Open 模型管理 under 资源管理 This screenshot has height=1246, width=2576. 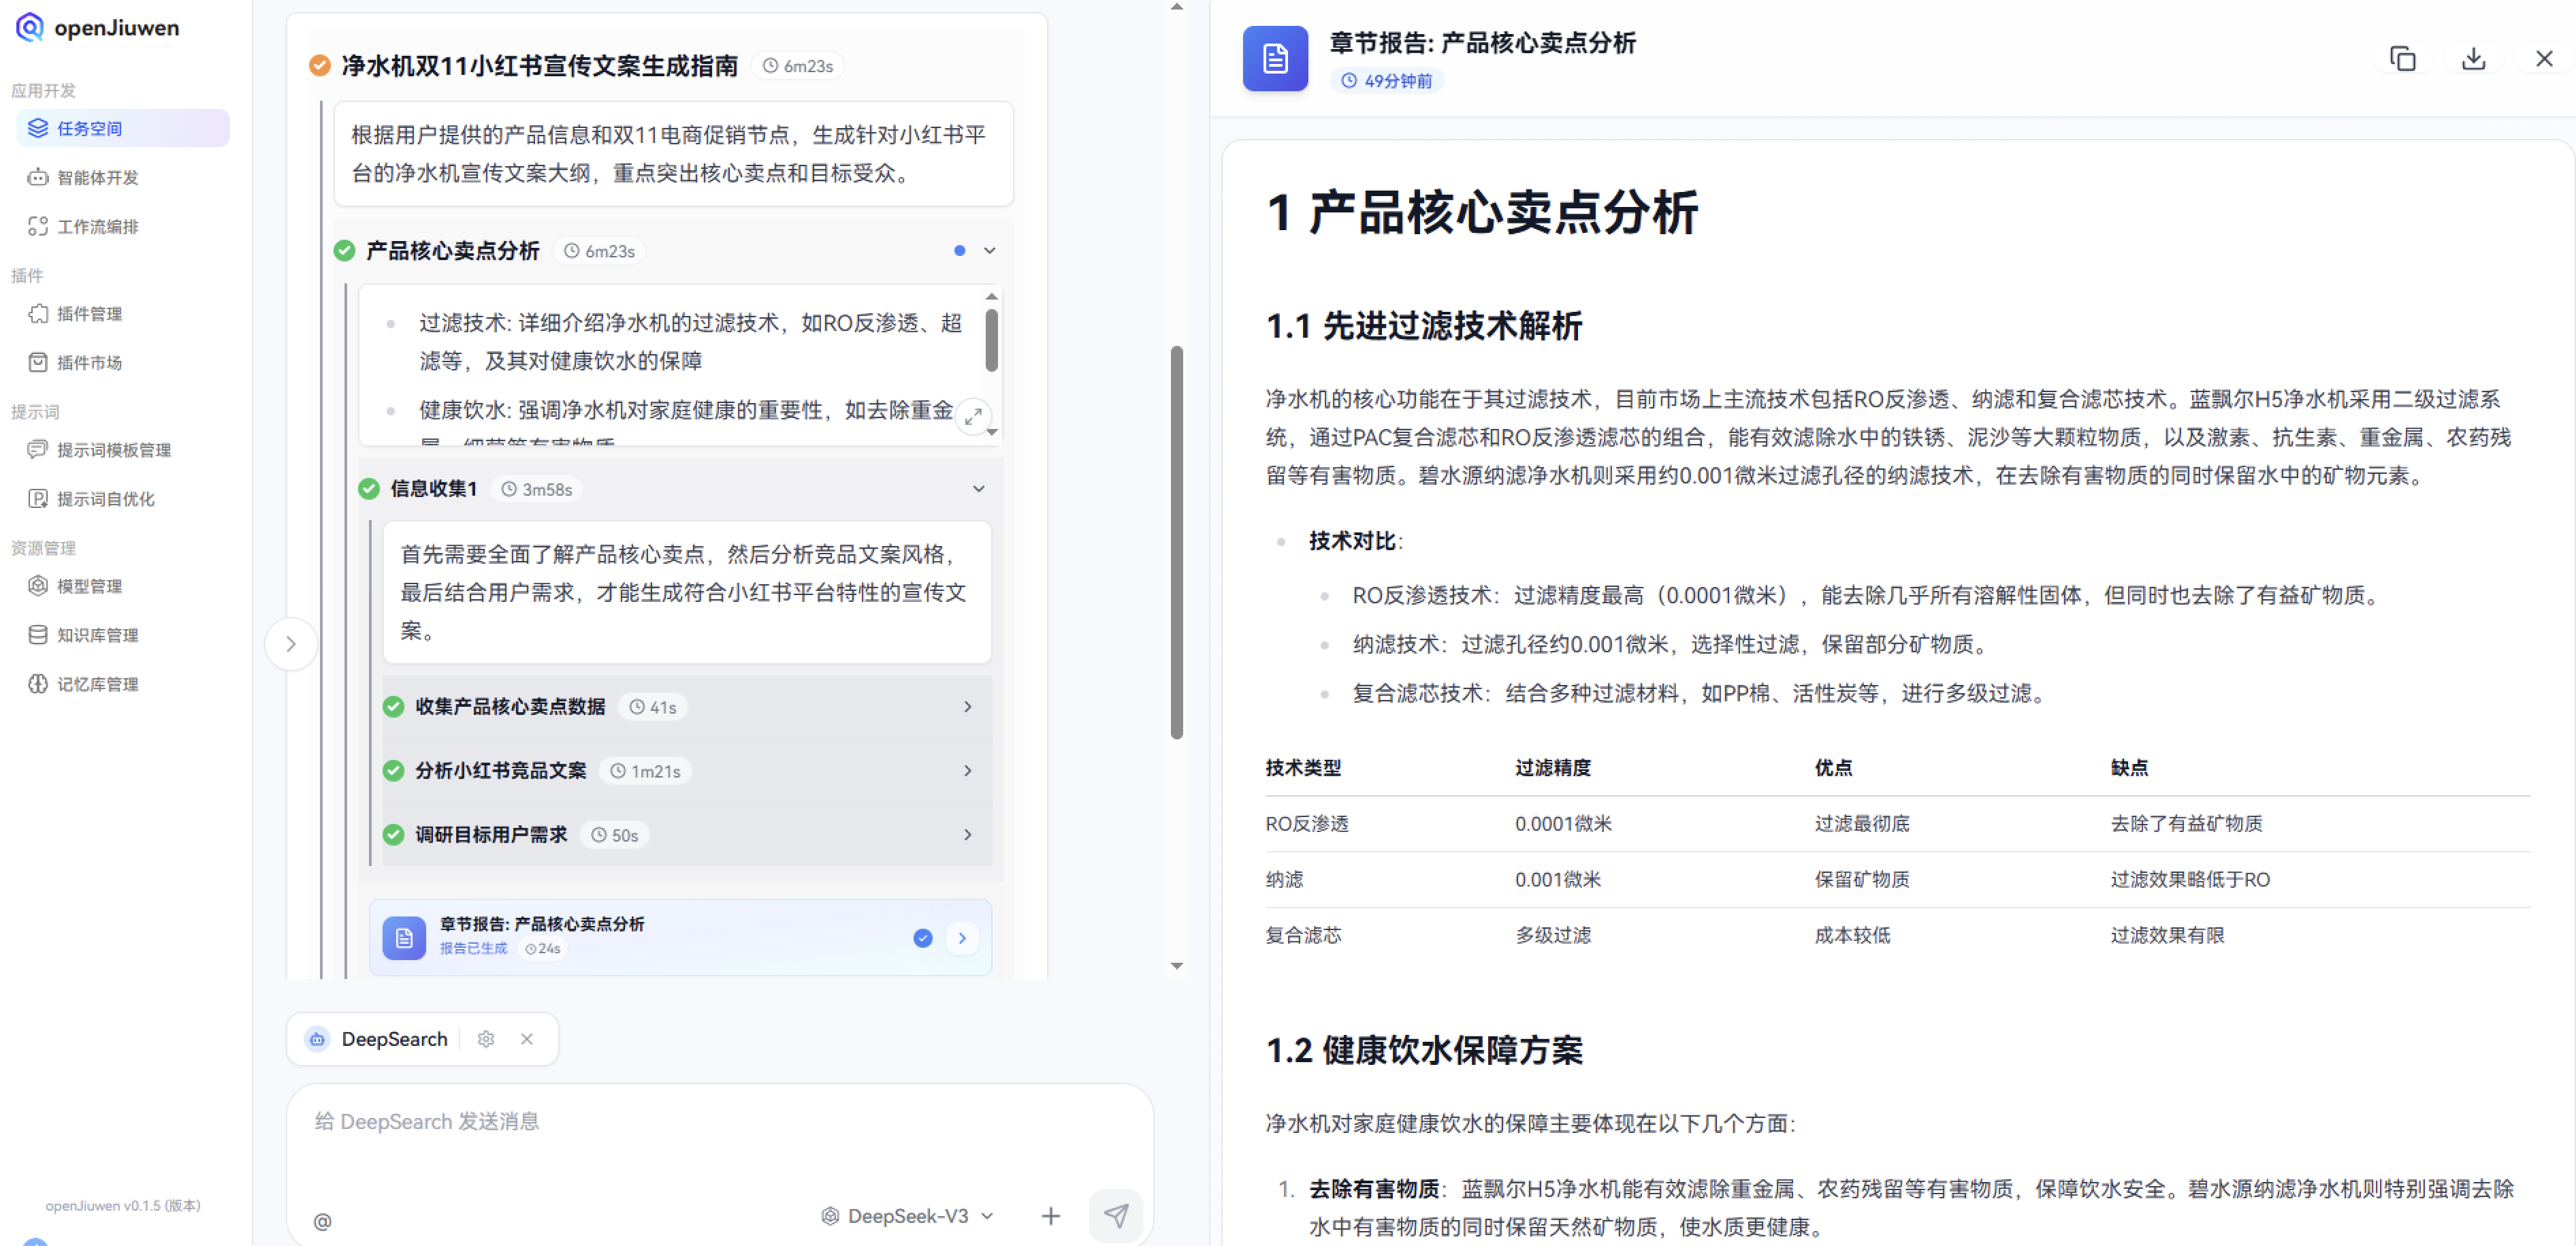pyautogui.click(x=89, y=586)
